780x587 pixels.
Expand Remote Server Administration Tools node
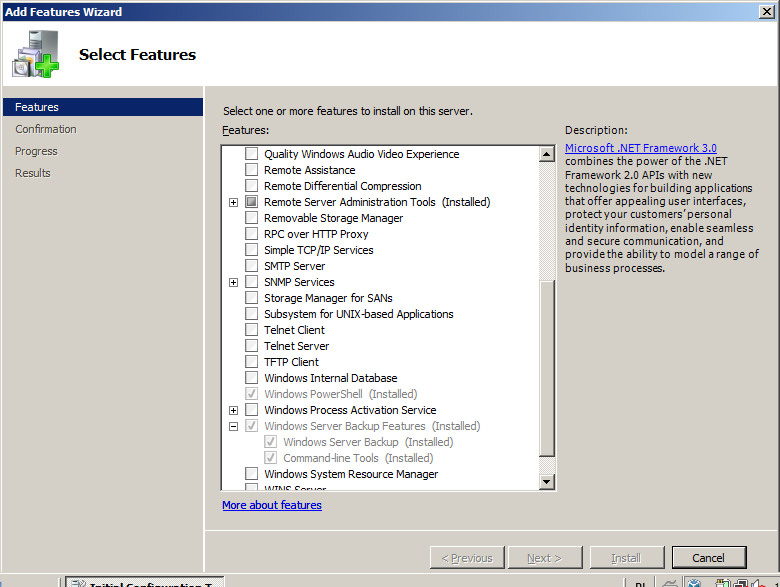pyautogui.click(x=233, y=202)
